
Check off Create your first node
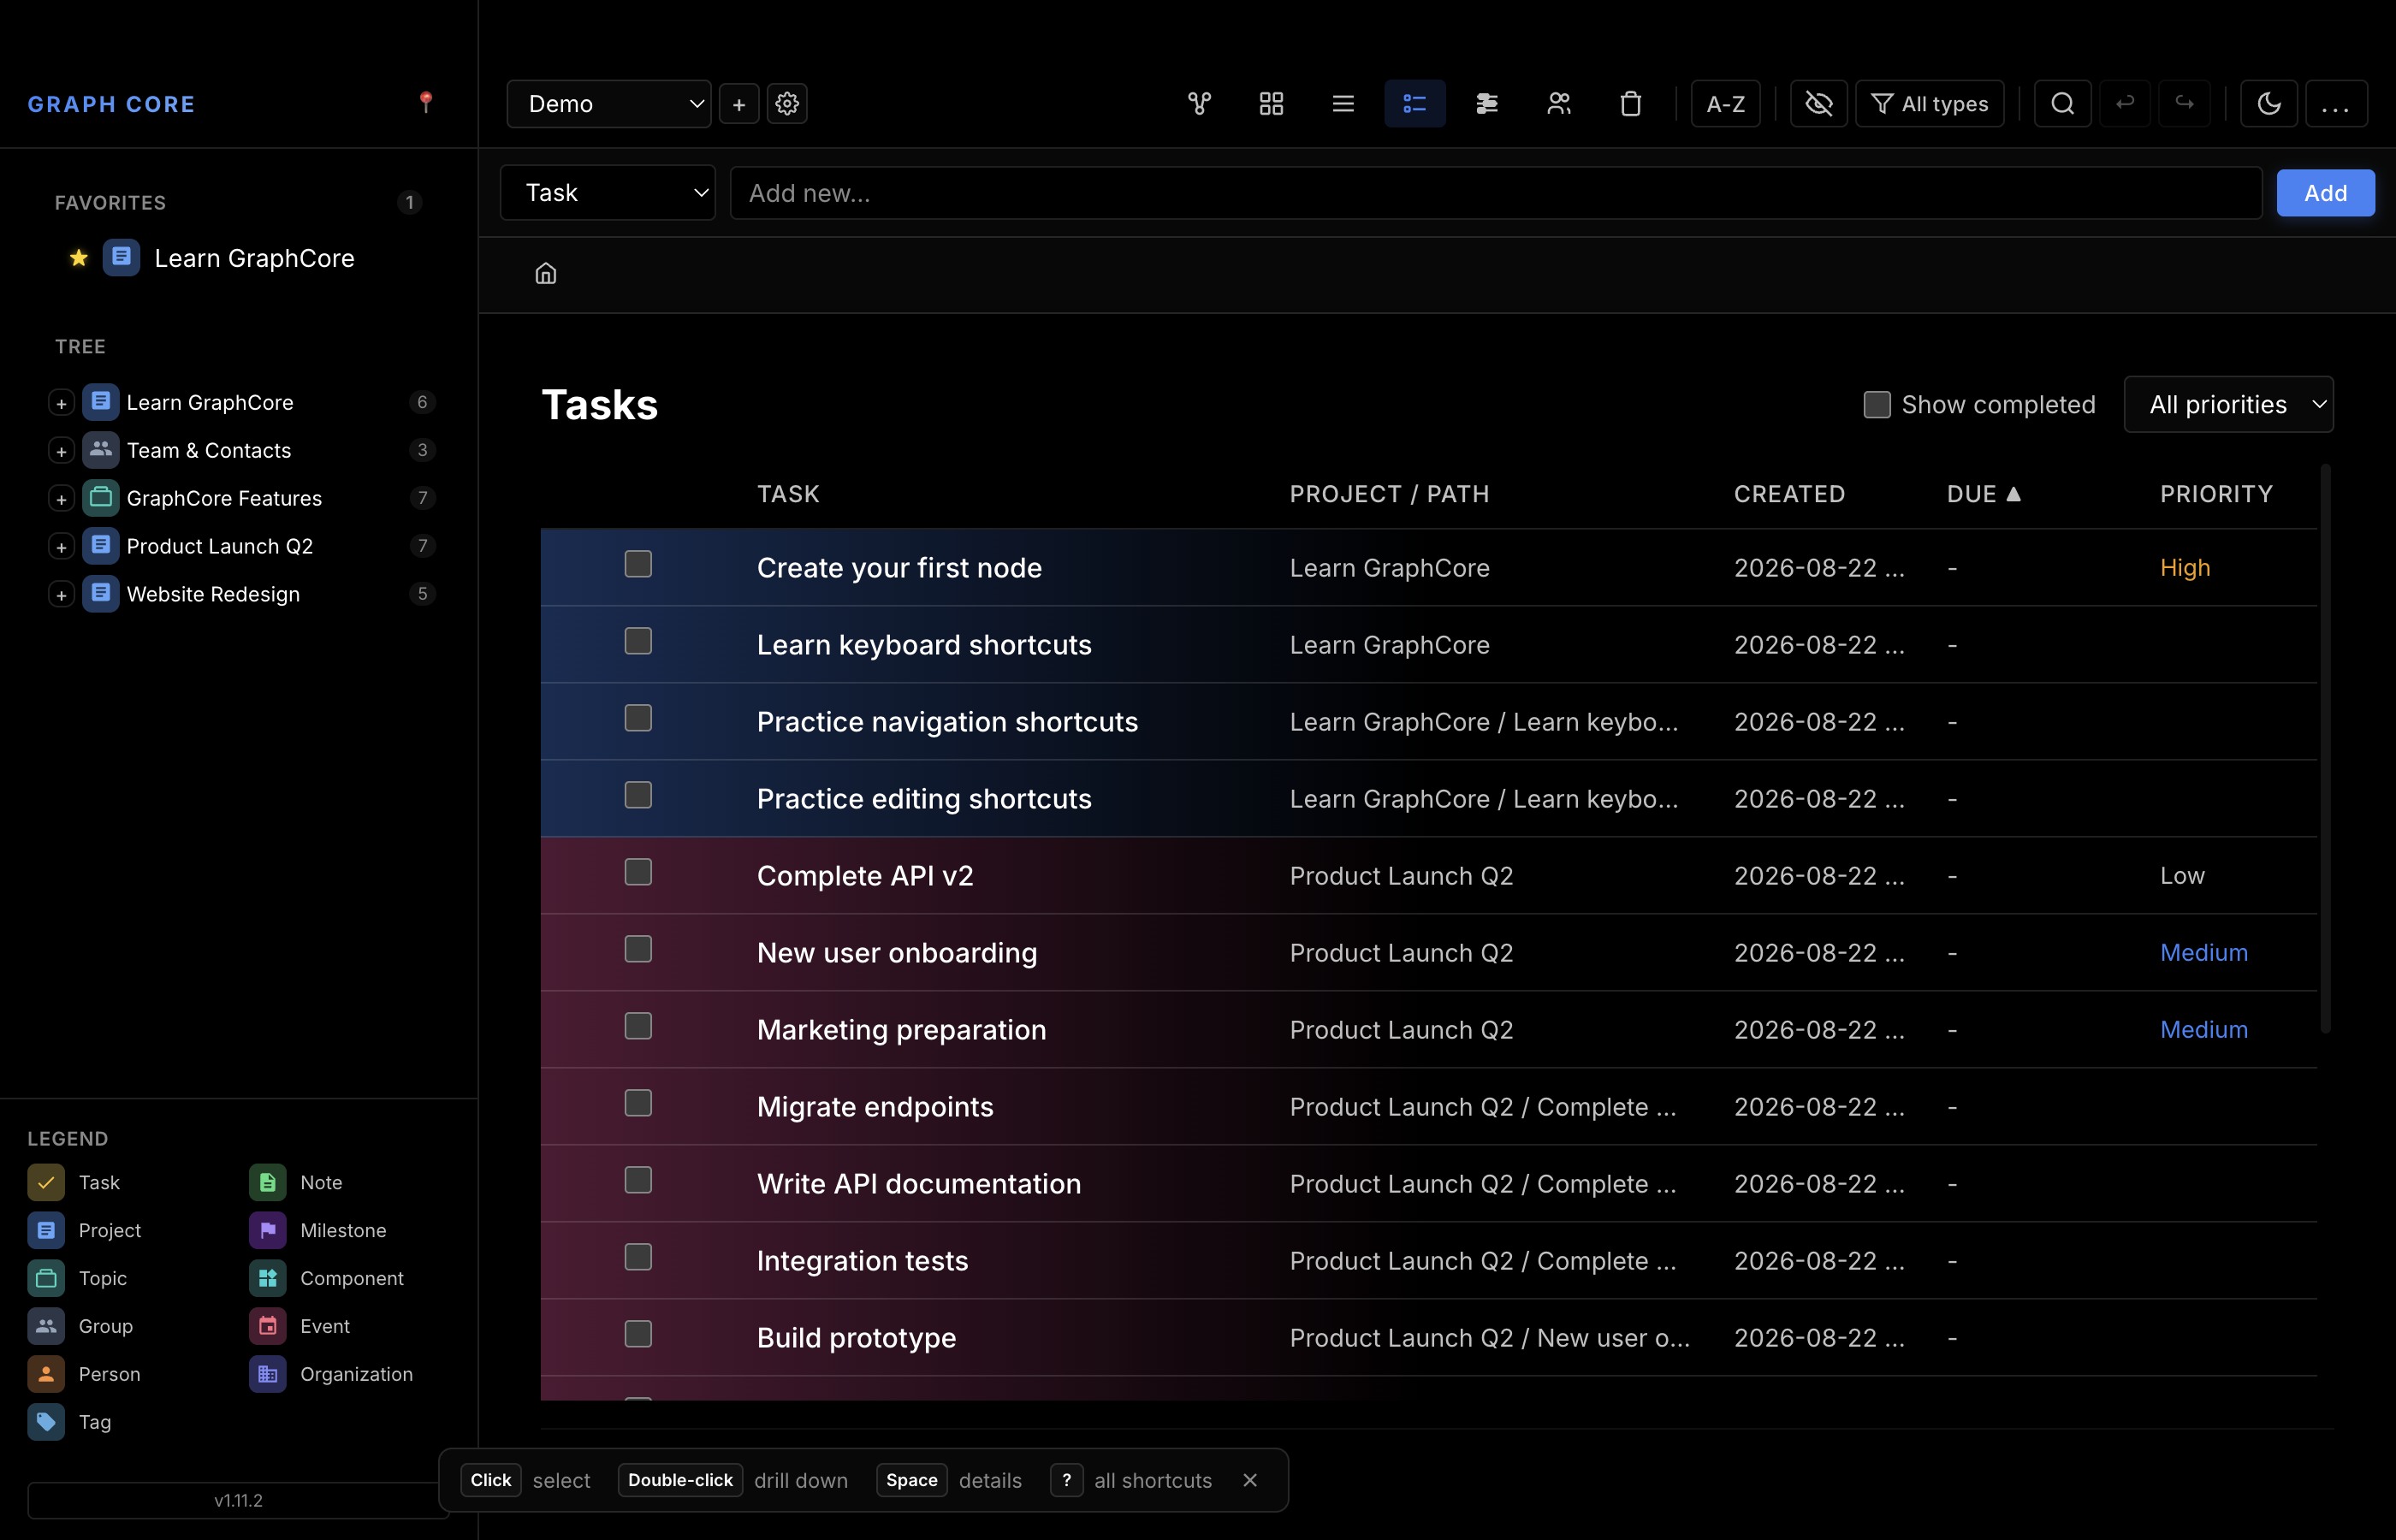pos(638,565)
